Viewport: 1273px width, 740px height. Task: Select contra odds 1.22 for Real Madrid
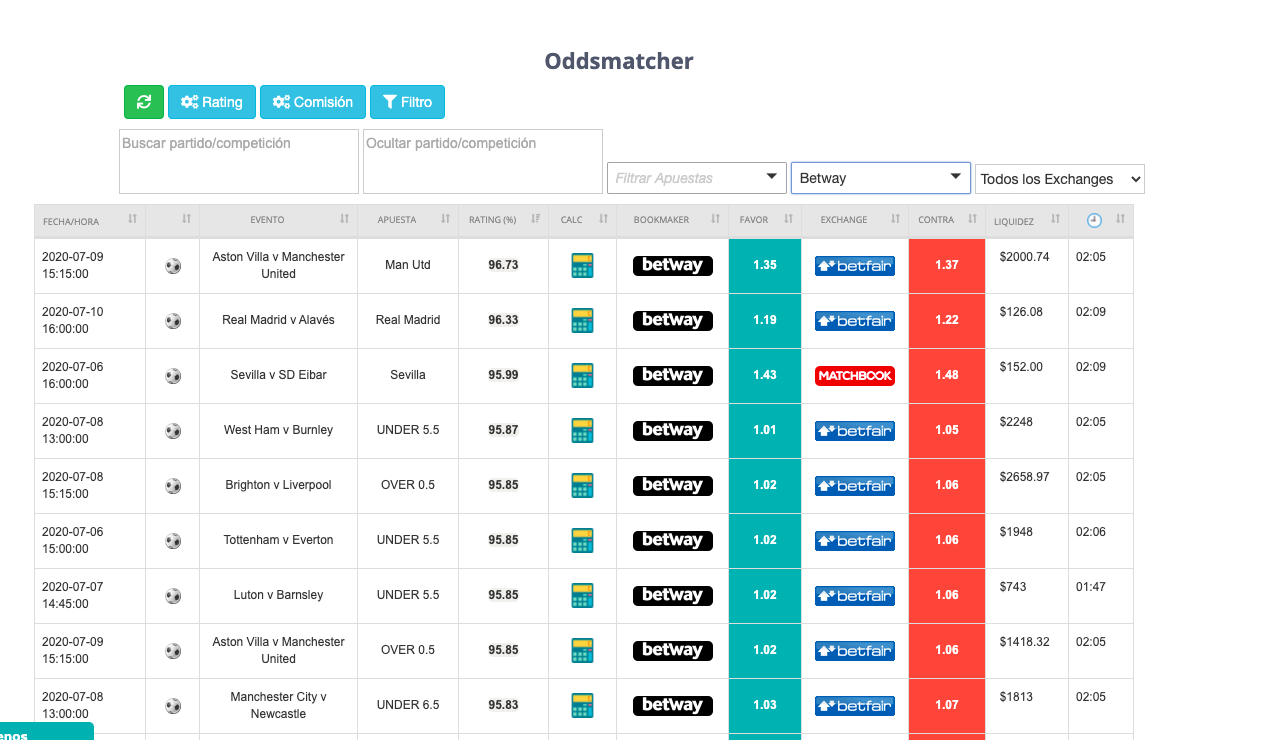(x=947, y=321)
